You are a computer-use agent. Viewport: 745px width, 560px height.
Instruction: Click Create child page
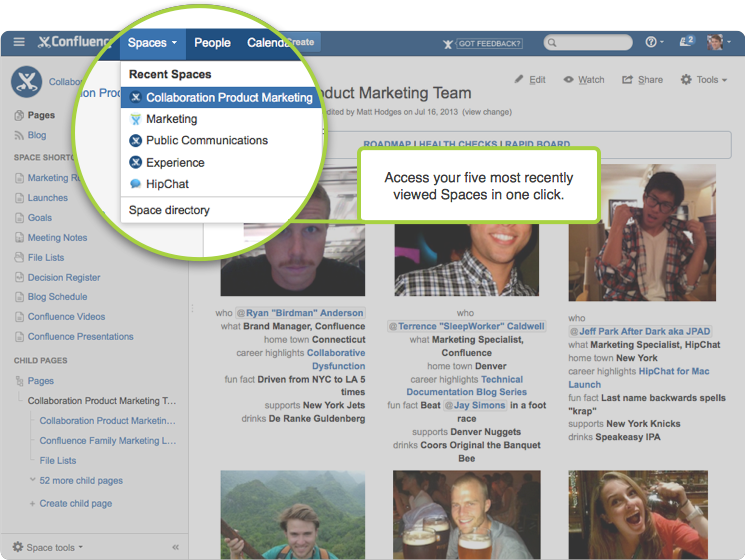76,503
